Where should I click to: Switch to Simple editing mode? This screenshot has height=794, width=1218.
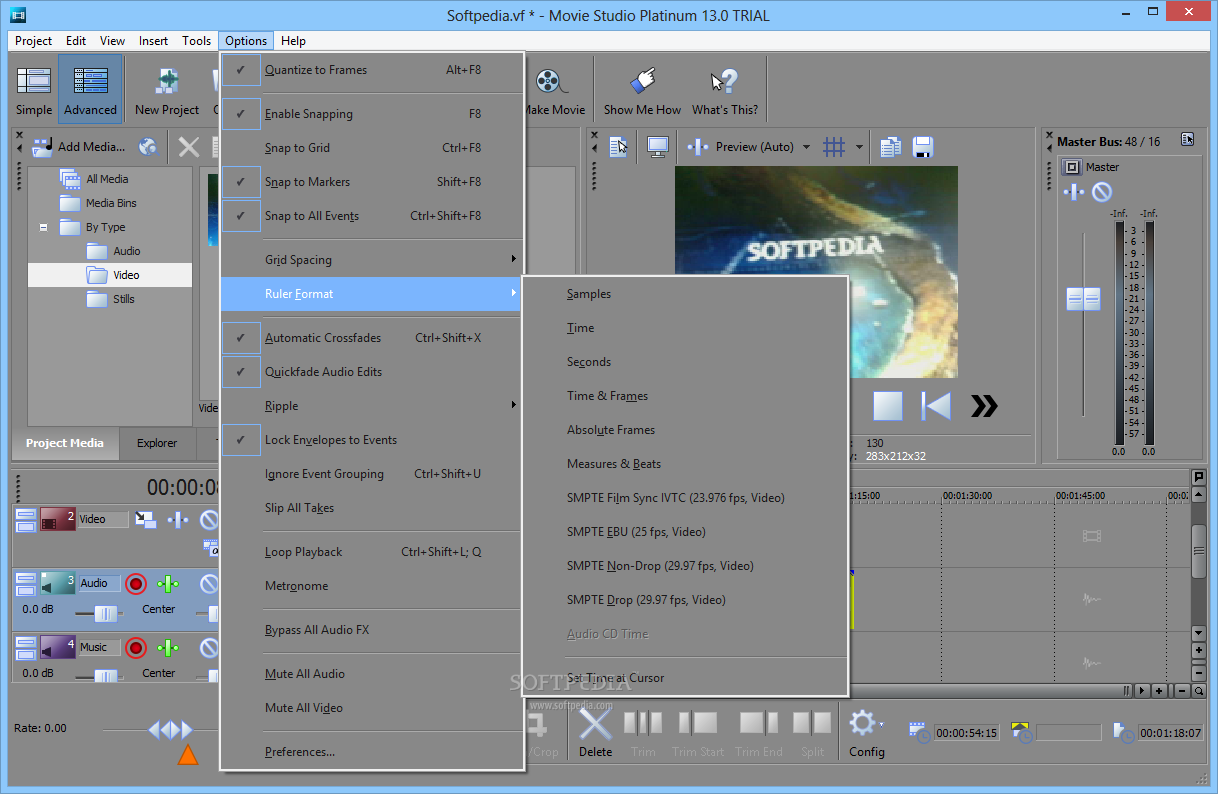pos(33,91)
